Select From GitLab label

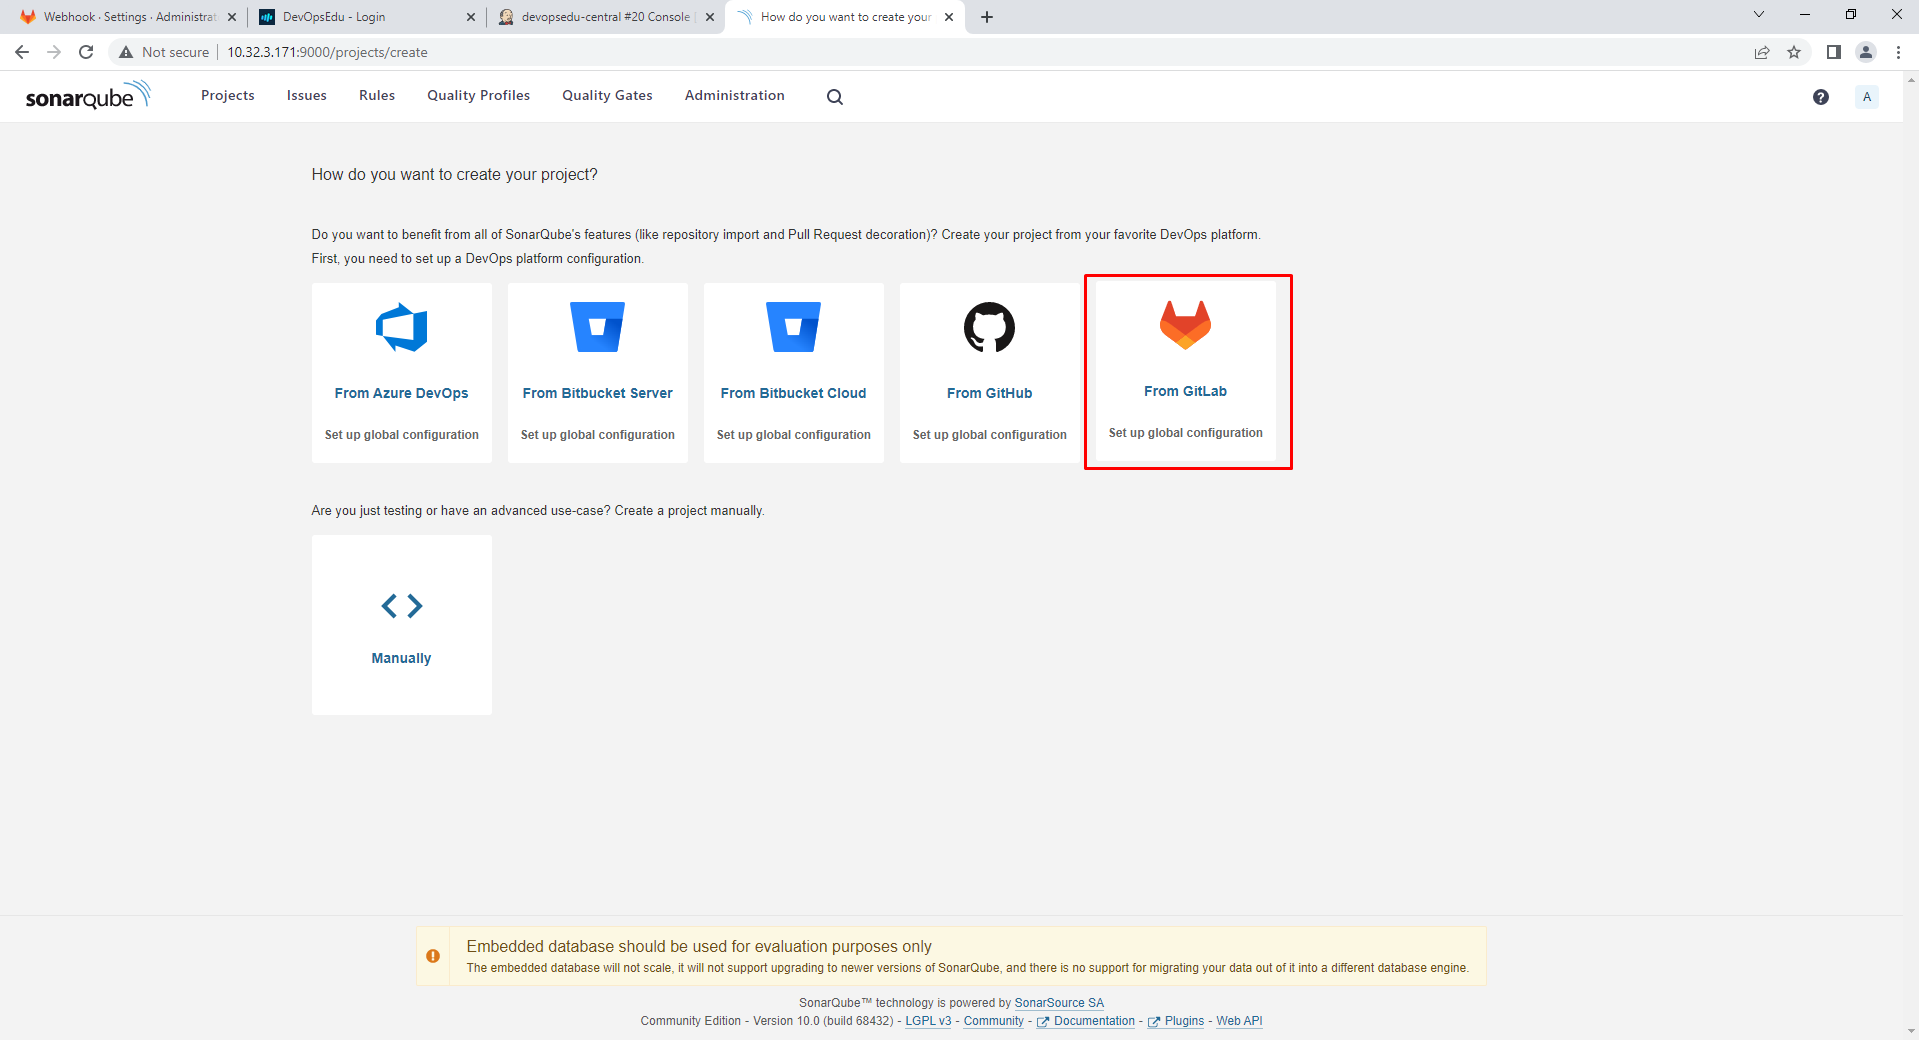(x=1186, y=391)
